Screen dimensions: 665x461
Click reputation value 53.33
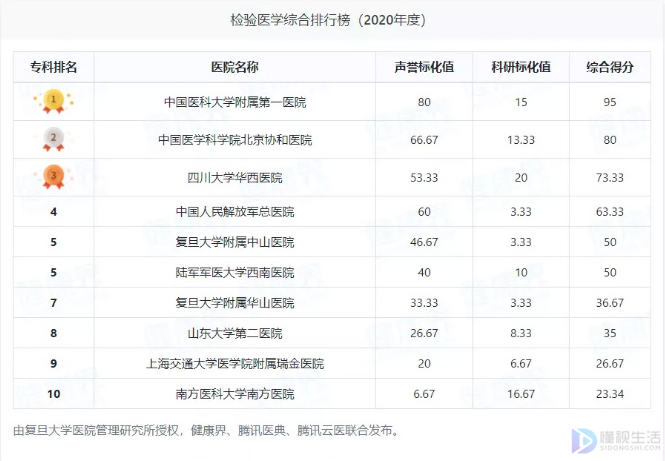point(424,178)
